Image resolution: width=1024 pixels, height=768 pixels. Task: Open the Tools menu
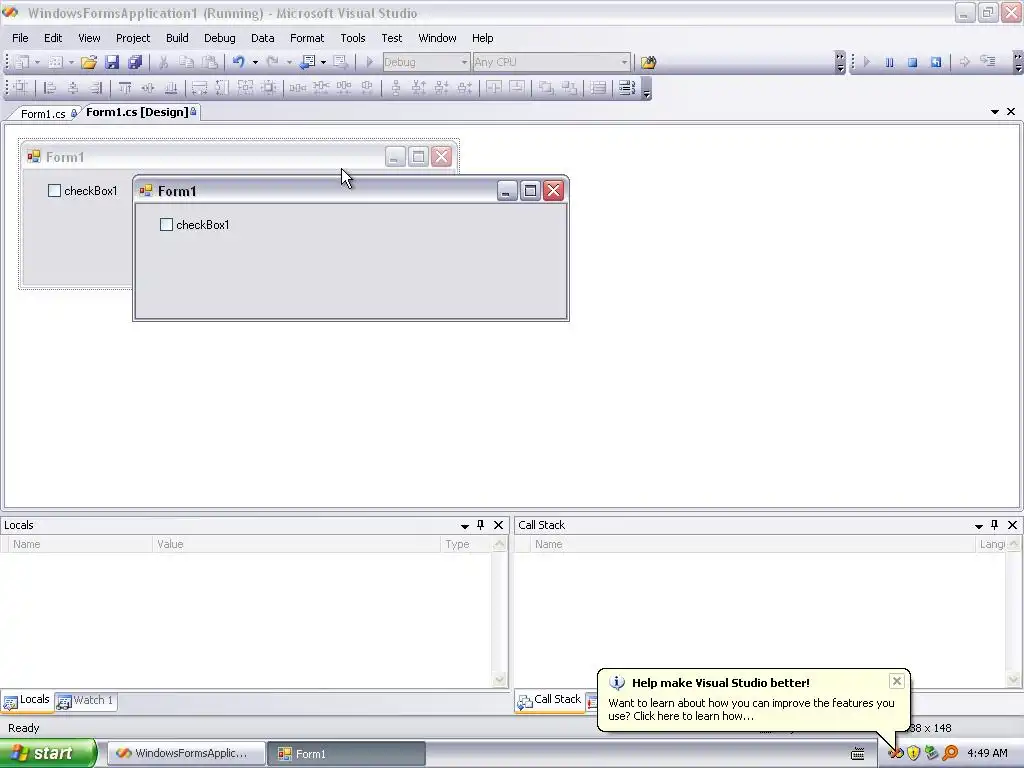click(x=353, y=38)
